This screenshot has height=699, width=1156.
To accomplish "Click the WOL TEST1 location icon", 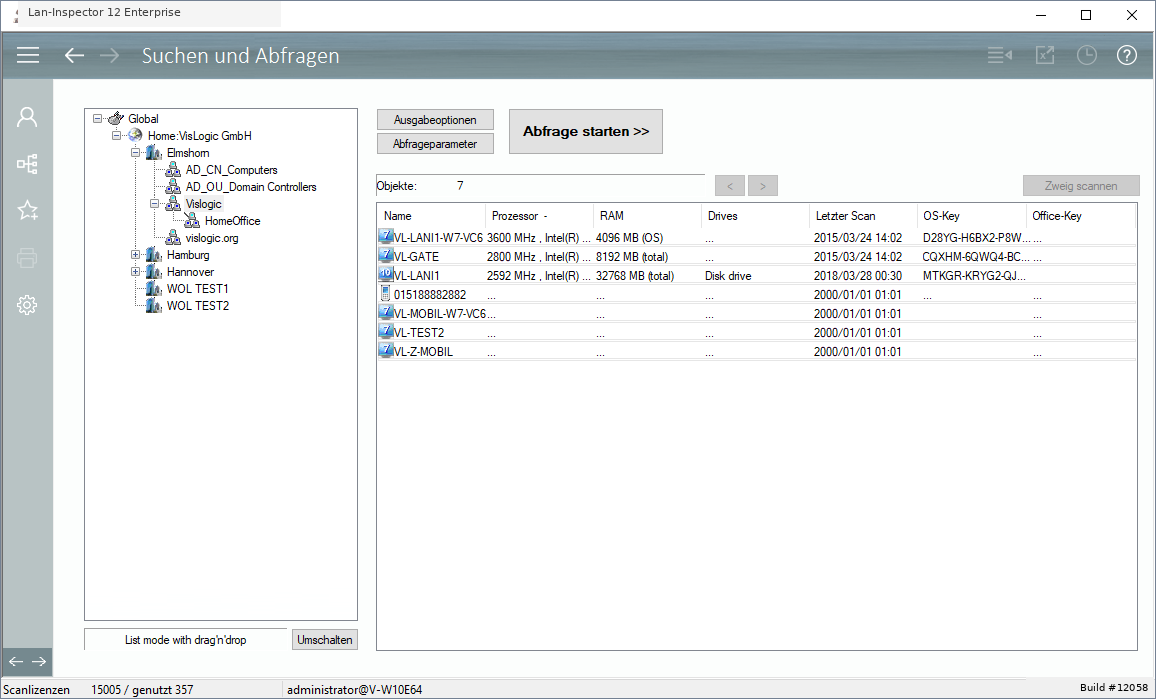I will point(153,288).
